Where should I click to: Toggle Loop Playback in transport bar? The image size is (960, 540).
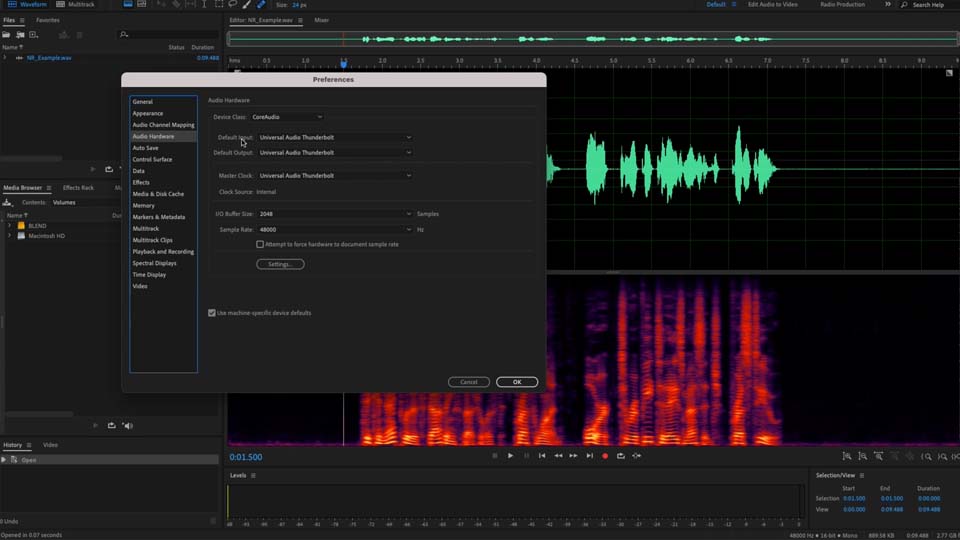coord(621,456)
